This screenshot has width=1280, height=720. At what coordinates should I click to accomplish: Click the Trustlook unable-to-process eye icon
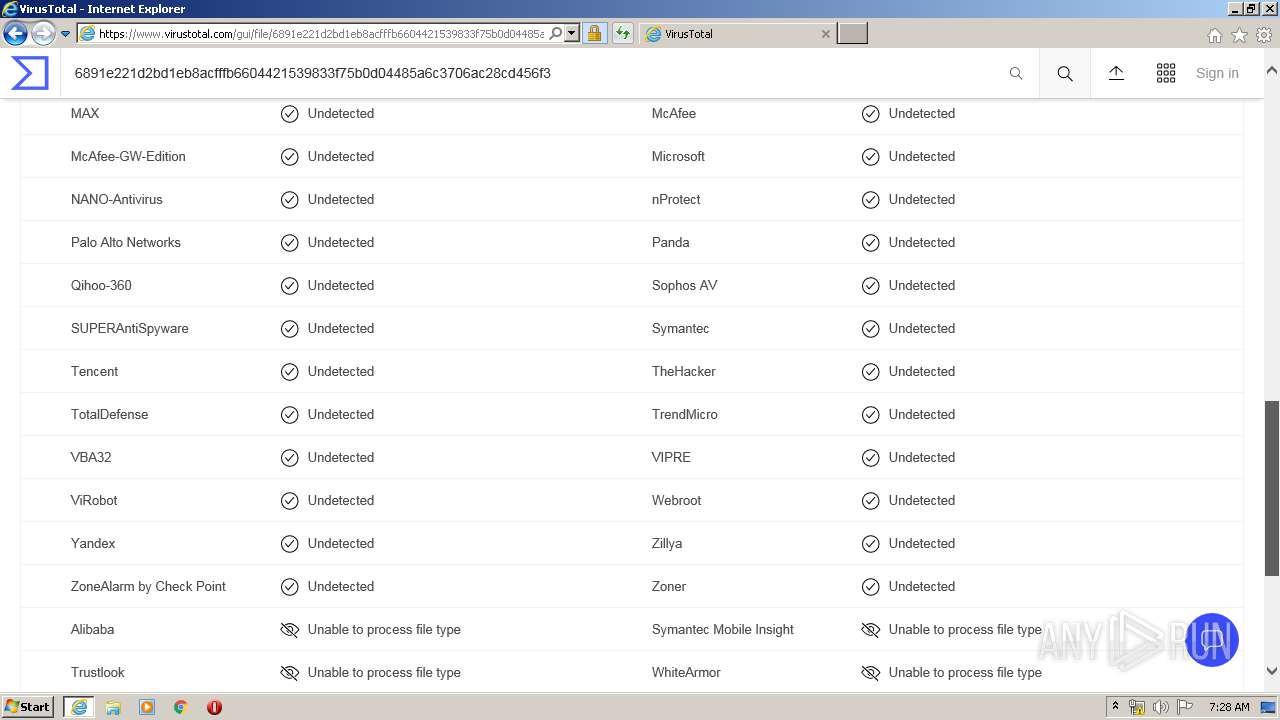289,672
